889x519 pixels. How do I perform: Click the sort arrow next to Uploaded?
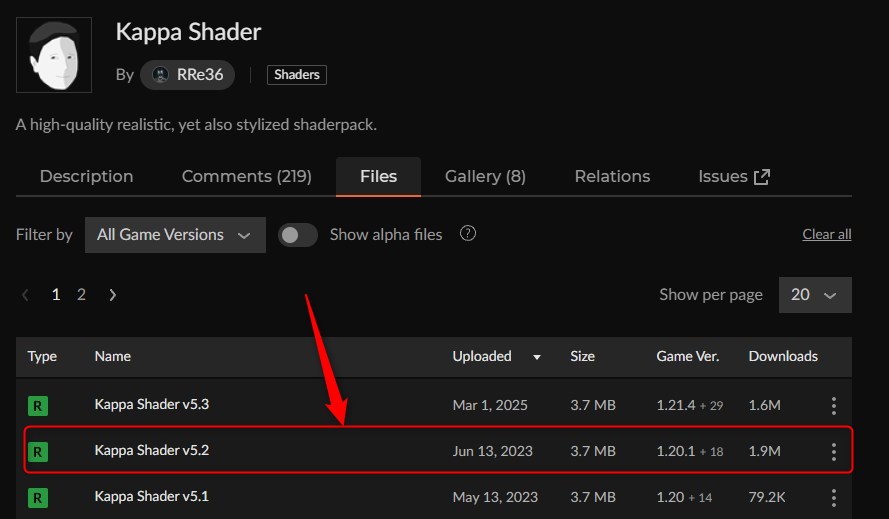(537, 357)
